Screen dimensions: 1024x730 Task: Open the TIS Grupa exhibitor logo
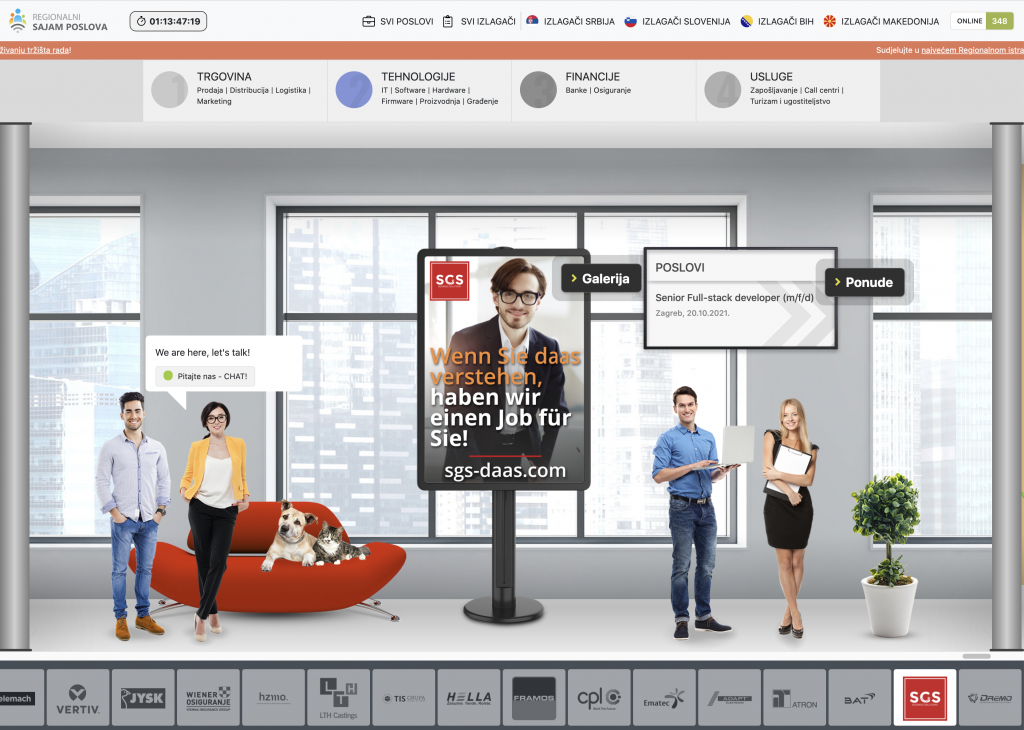(x=404, y=697)
